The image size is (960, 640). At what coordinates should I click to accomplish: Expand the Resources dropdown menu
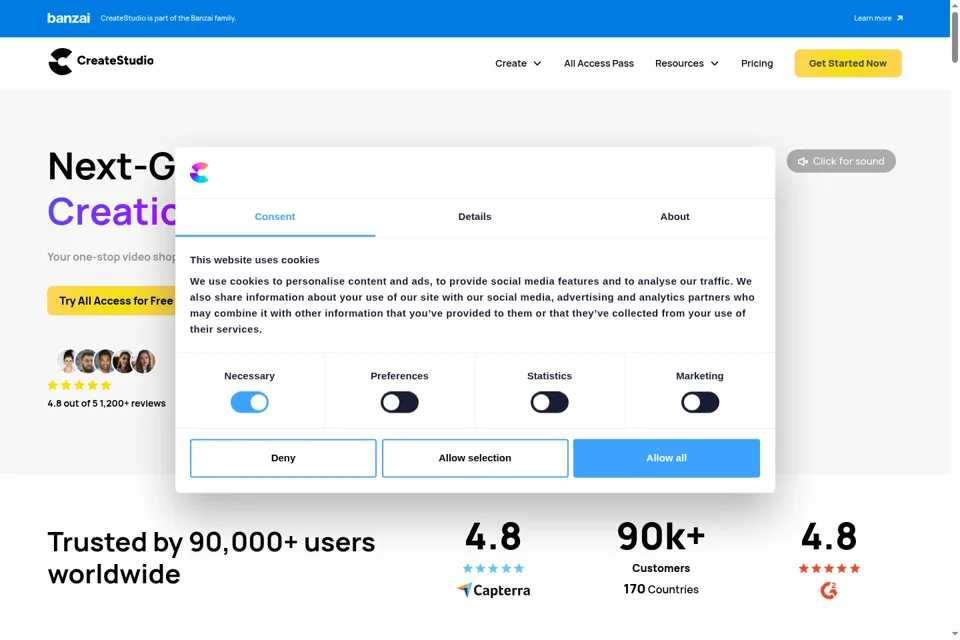click(686, 64)
